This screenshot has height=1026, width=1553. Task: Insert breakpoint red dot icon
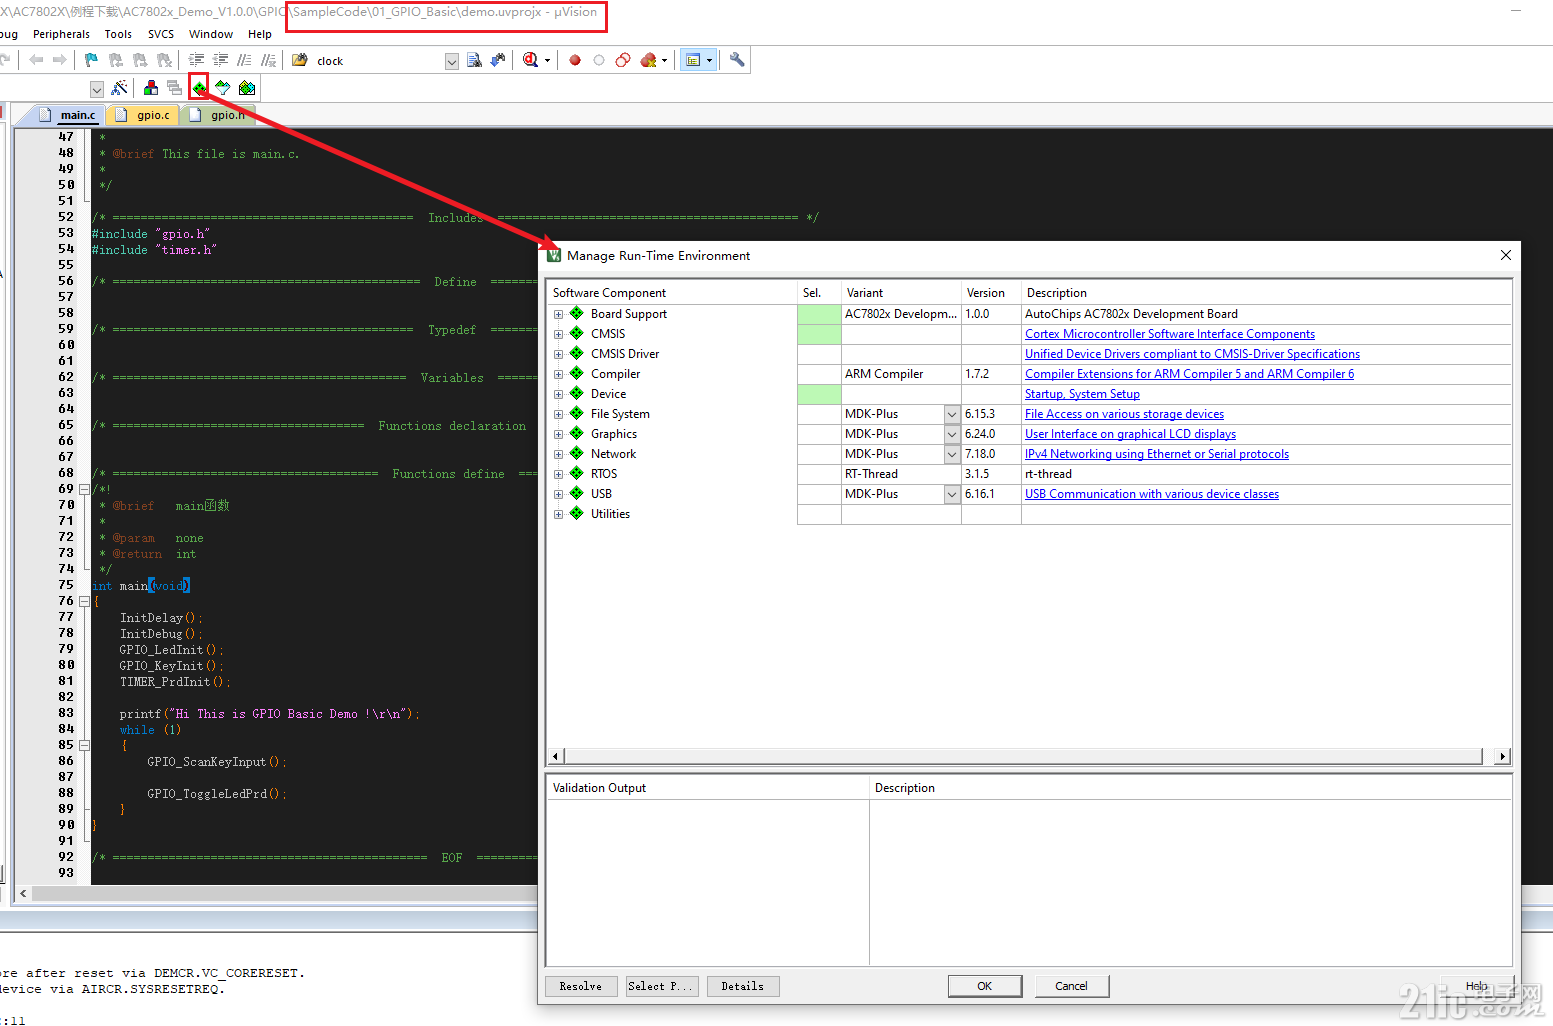575,60
